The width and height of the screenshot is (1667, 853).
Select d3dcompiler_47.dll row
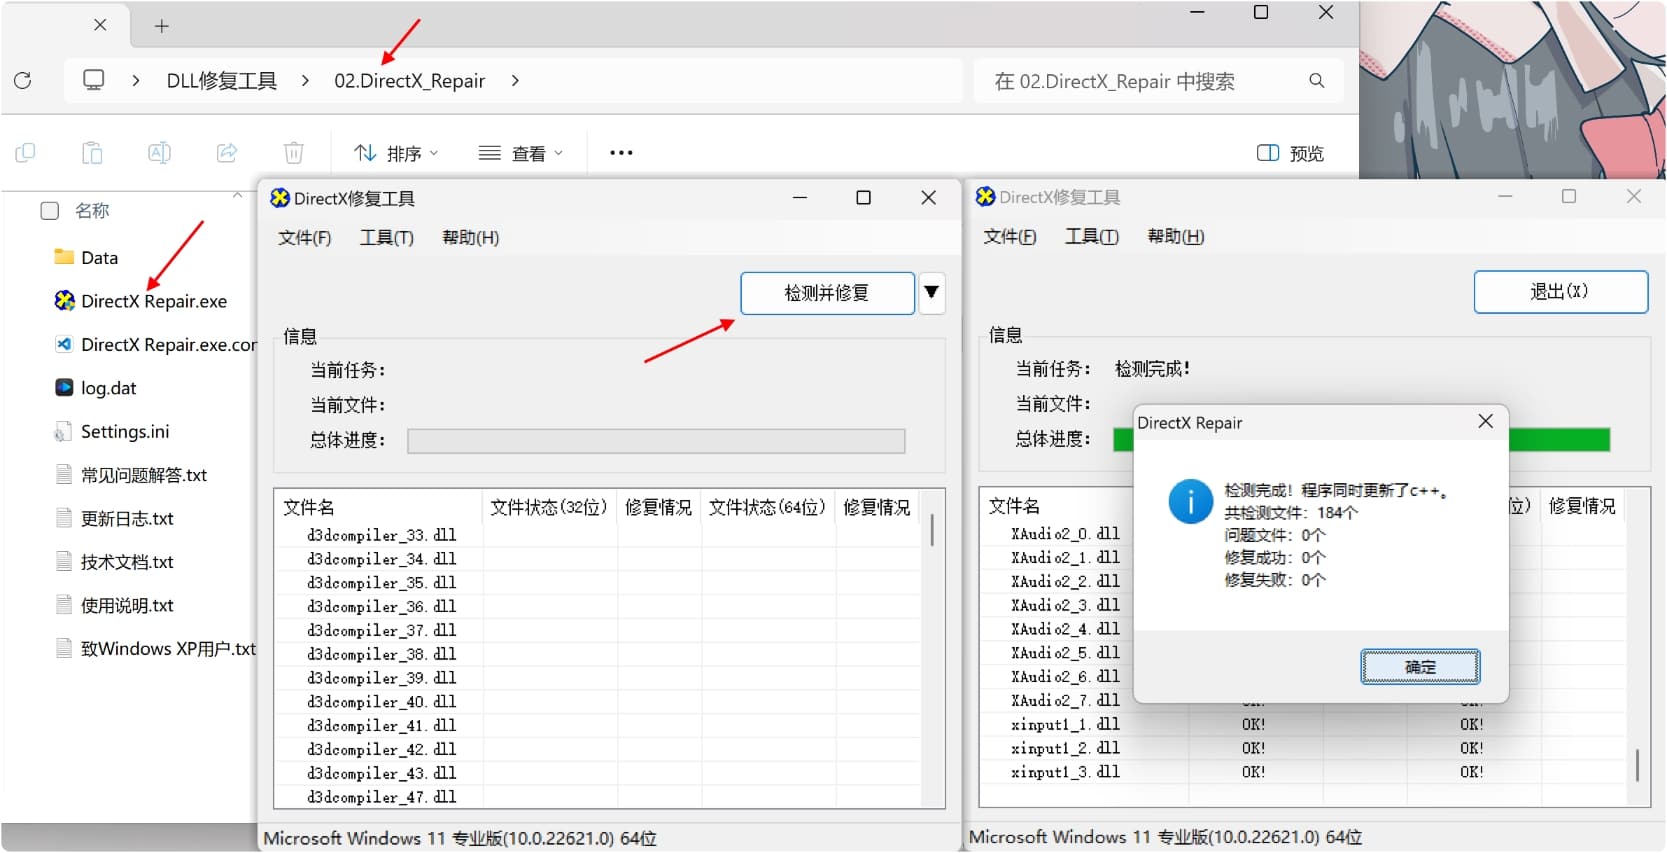point(598,797)
